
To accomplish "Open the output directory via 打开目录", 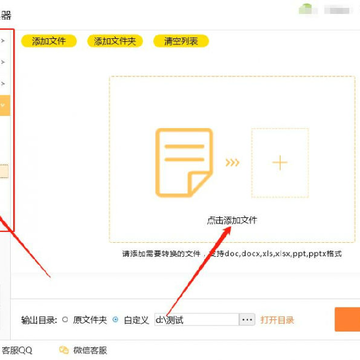I will pos(277,320).
